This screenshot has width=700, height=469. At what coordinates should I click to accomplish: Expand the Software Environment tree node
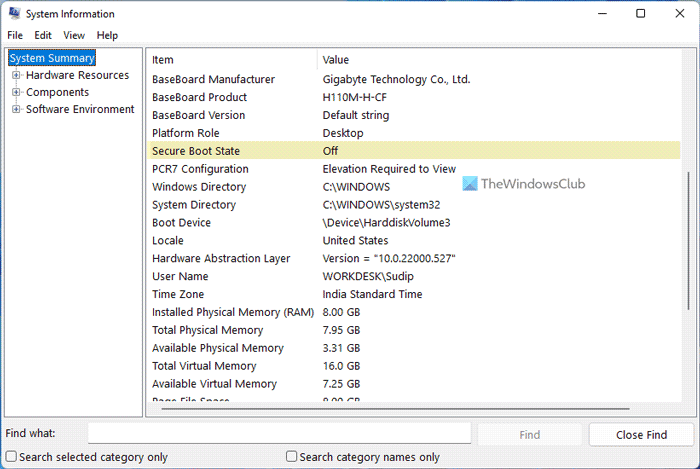(x=17, y=109)
